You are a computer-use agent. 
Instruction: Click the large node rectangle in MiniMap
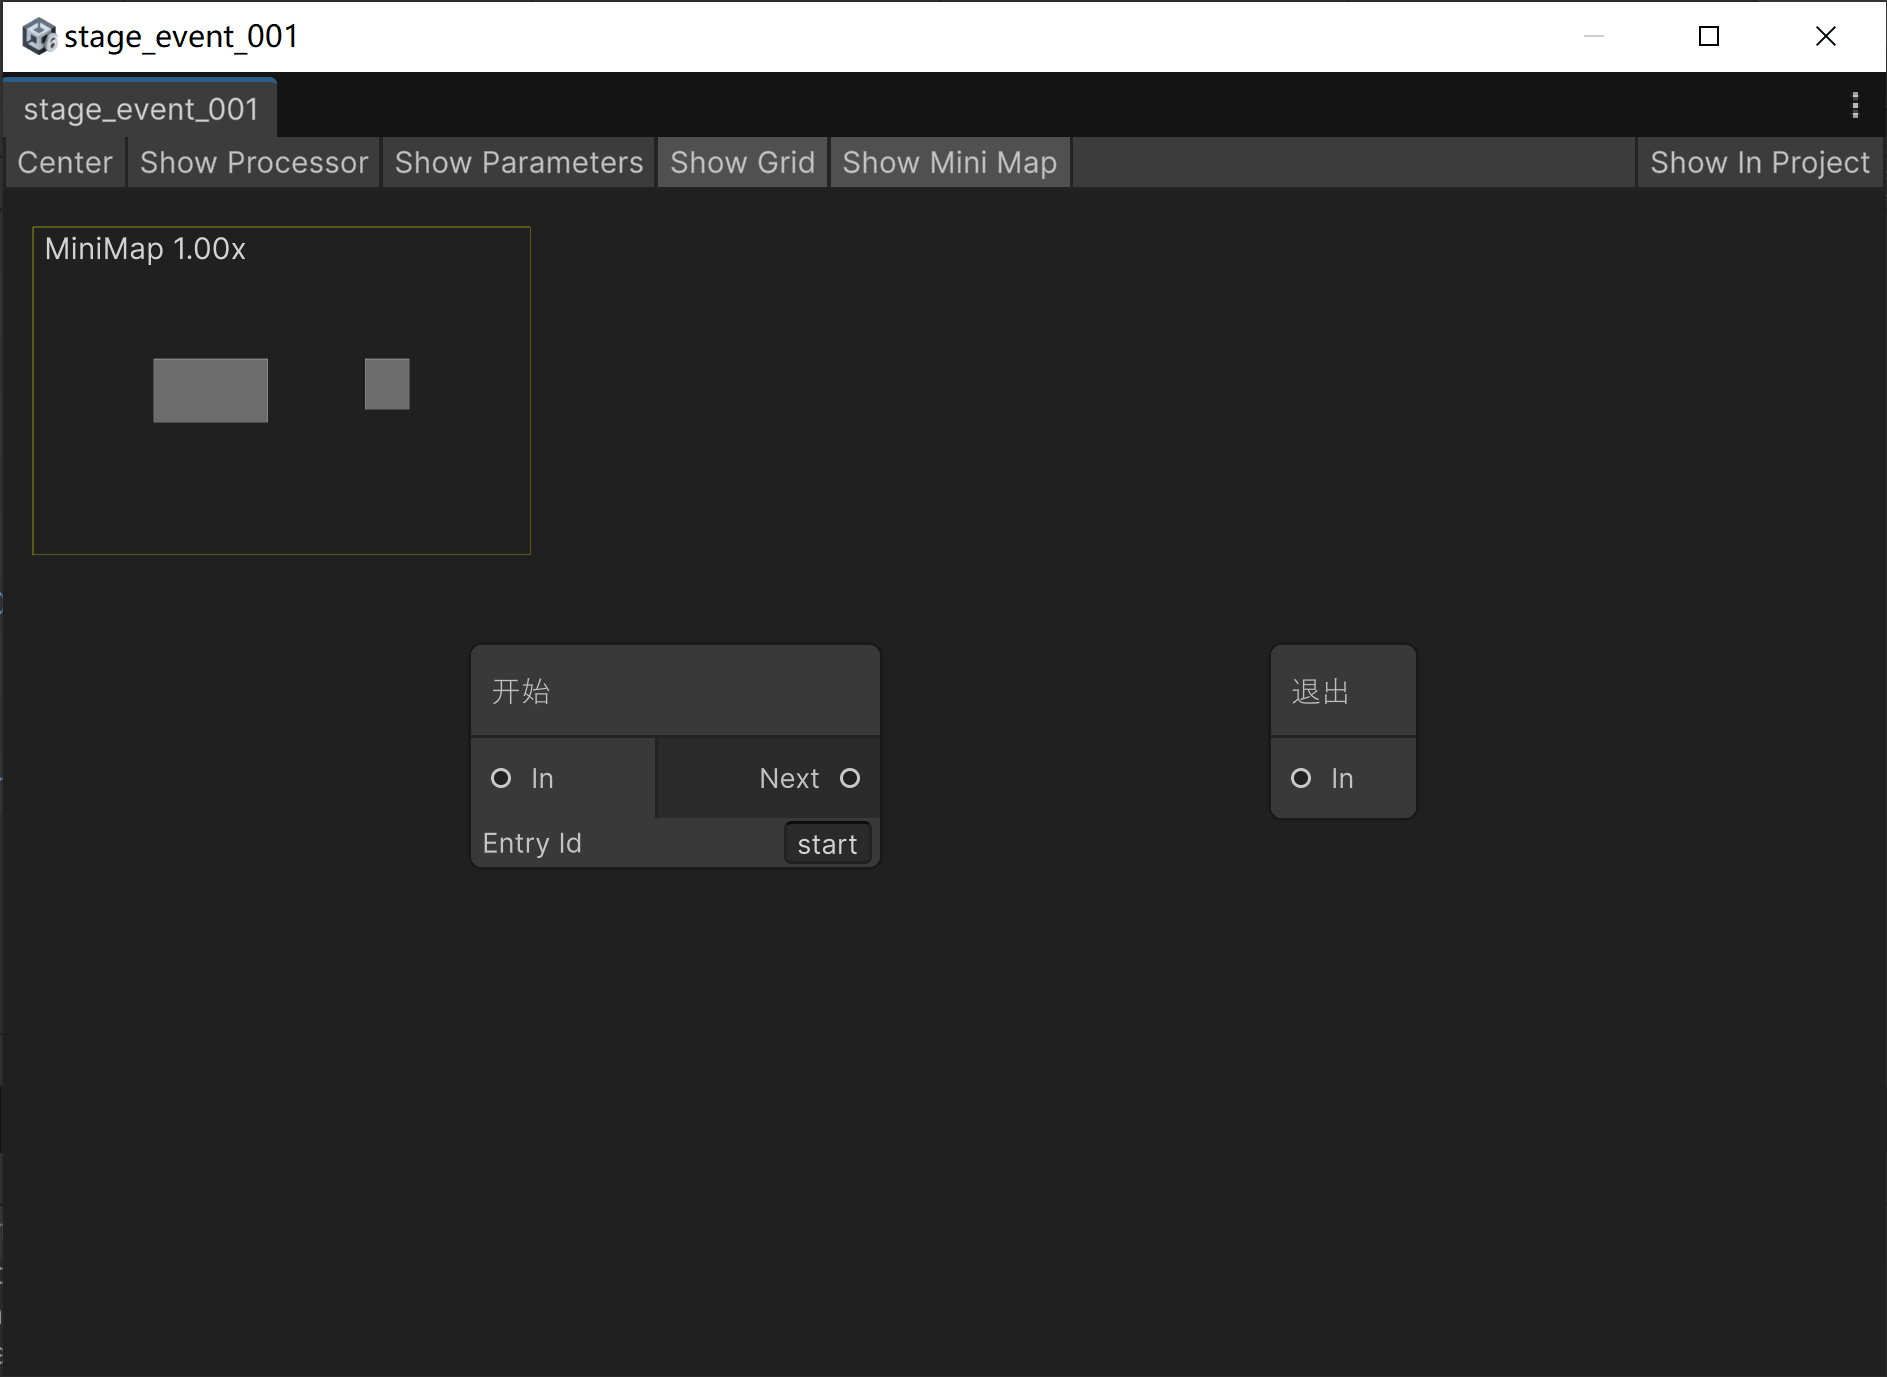click(x=210, y=390)
